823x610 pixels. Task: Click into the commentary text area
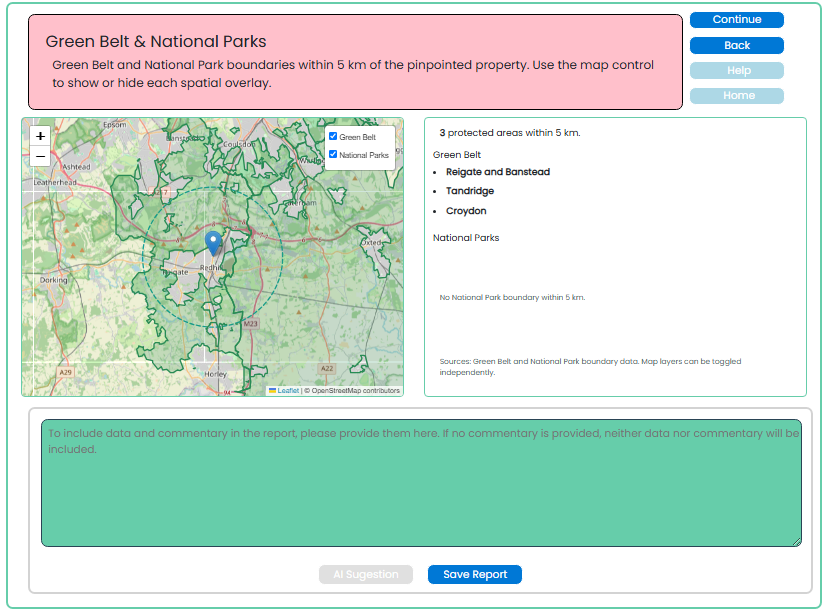(x=421, y=482)
